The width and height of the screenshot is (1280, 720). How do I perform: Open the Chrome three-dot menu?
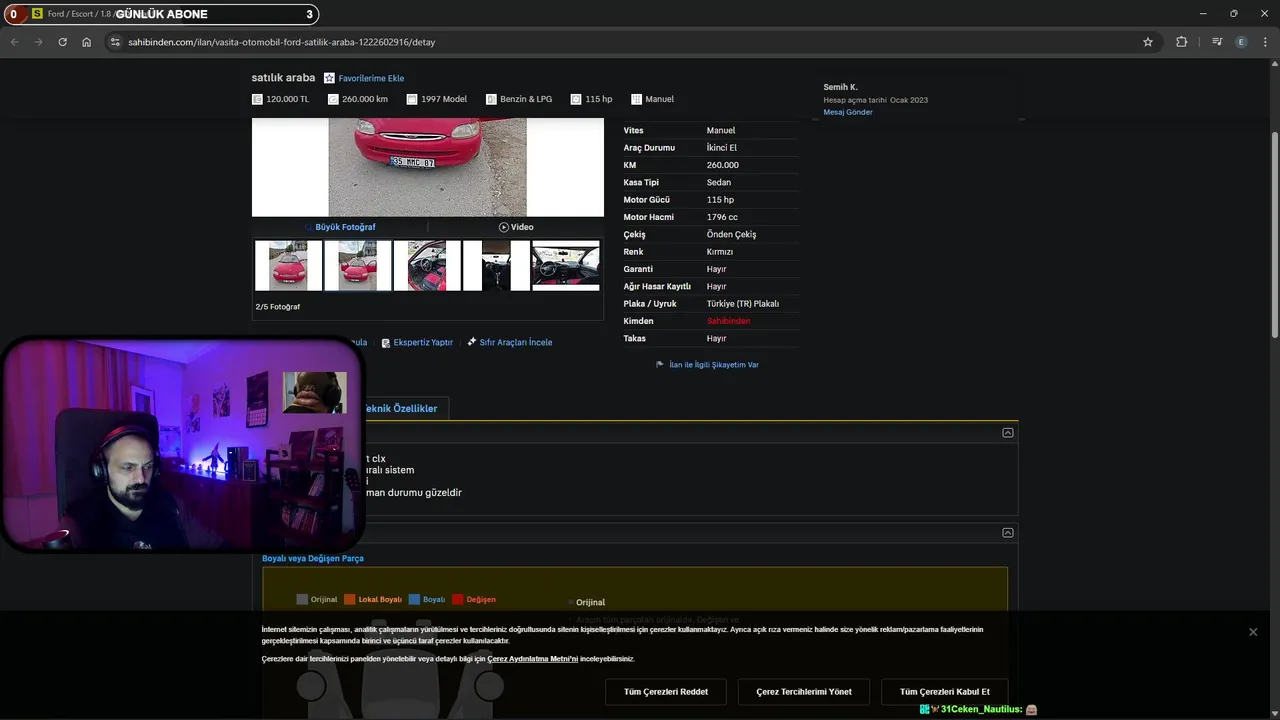(1265, 42)
